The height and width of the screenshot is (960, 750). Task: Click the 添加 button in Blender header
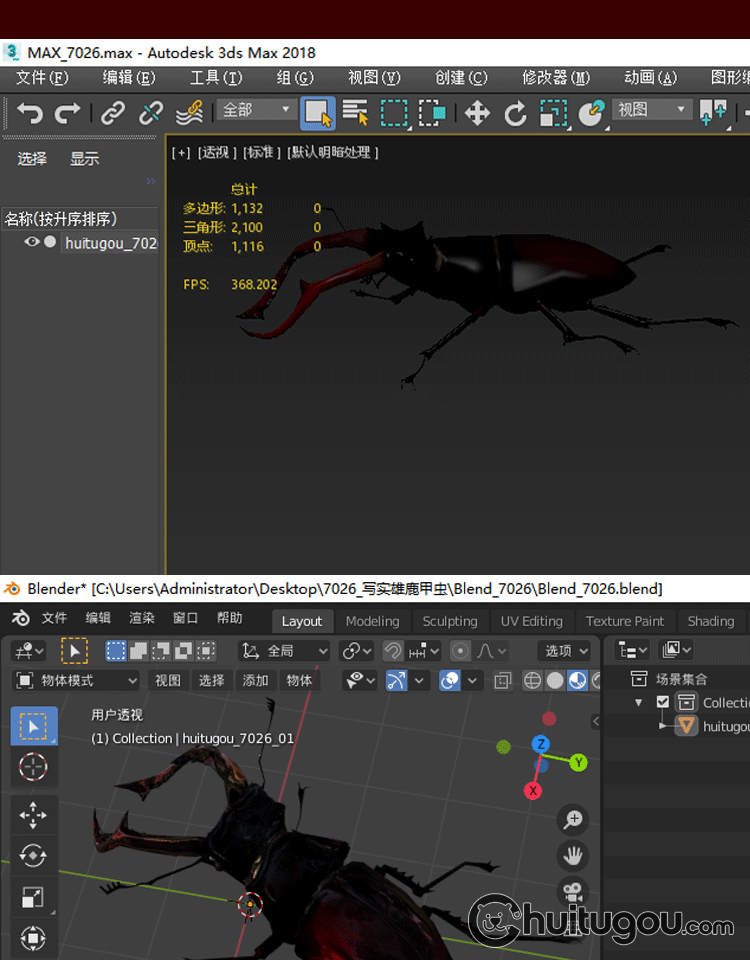click(255, 680)
